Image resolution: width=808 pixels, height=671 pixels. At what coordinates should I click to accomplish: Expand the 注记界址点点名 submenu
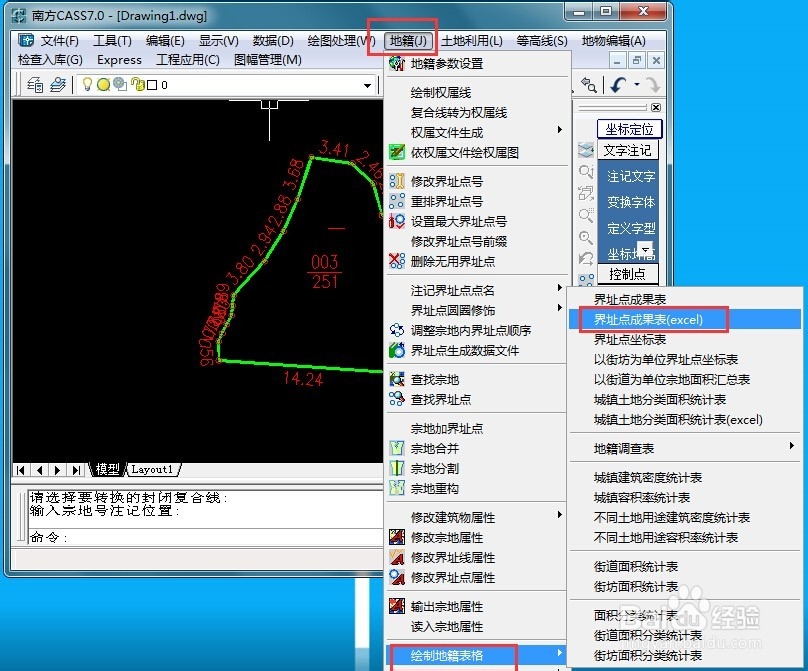tap(560, 288)
